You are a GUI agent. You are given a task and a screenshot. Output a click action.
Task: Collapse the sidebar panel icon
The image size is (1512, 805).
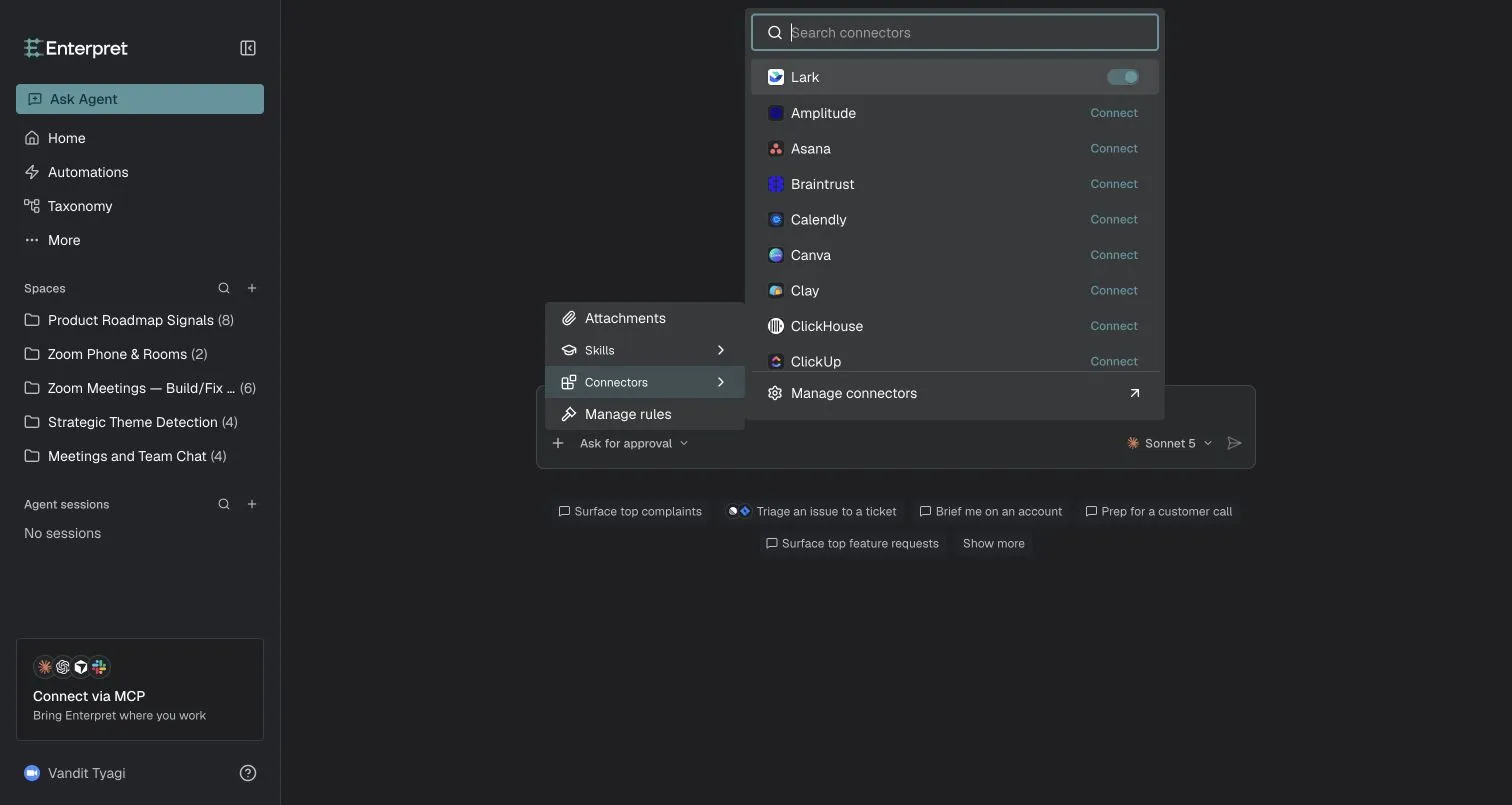pyautogui.click(x=248, y=48)
